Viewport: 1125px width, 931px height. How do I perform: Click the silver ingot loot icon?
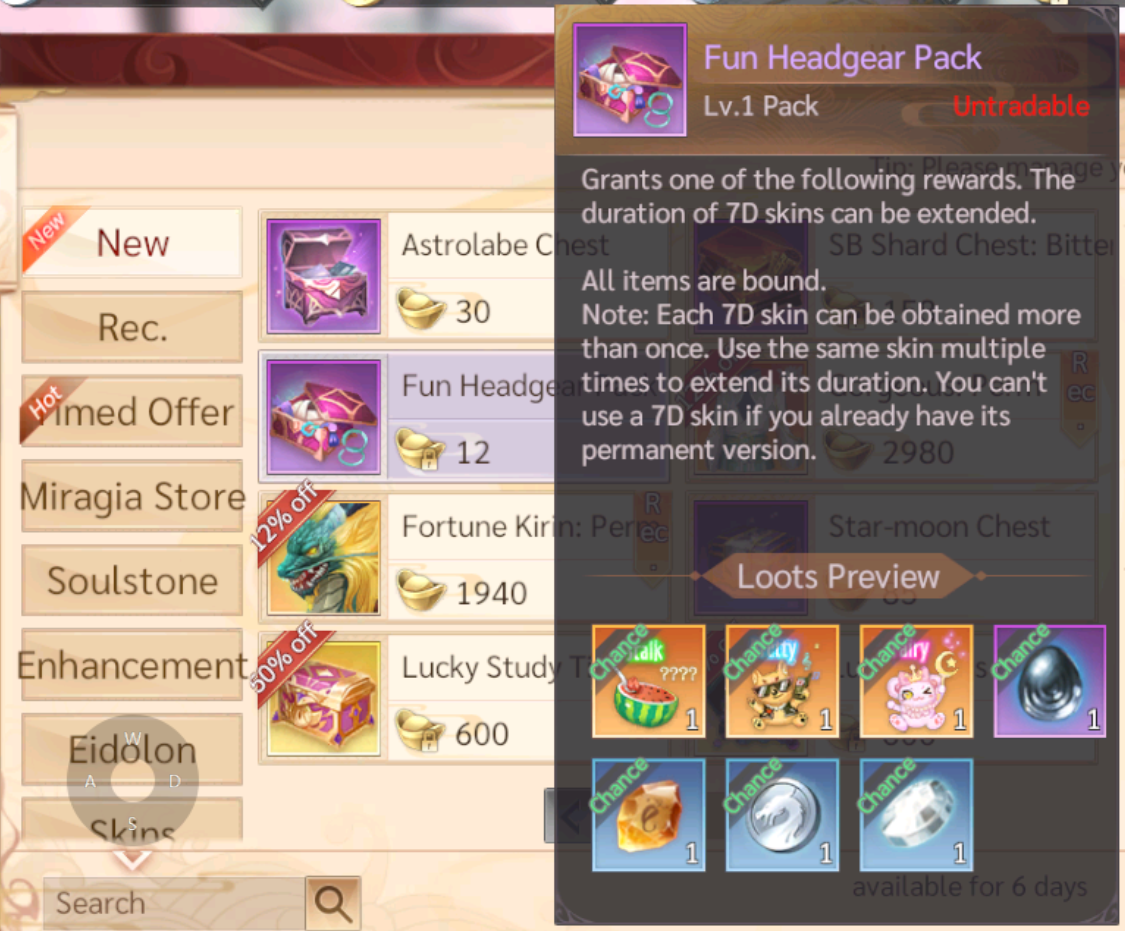pos(916,815)
